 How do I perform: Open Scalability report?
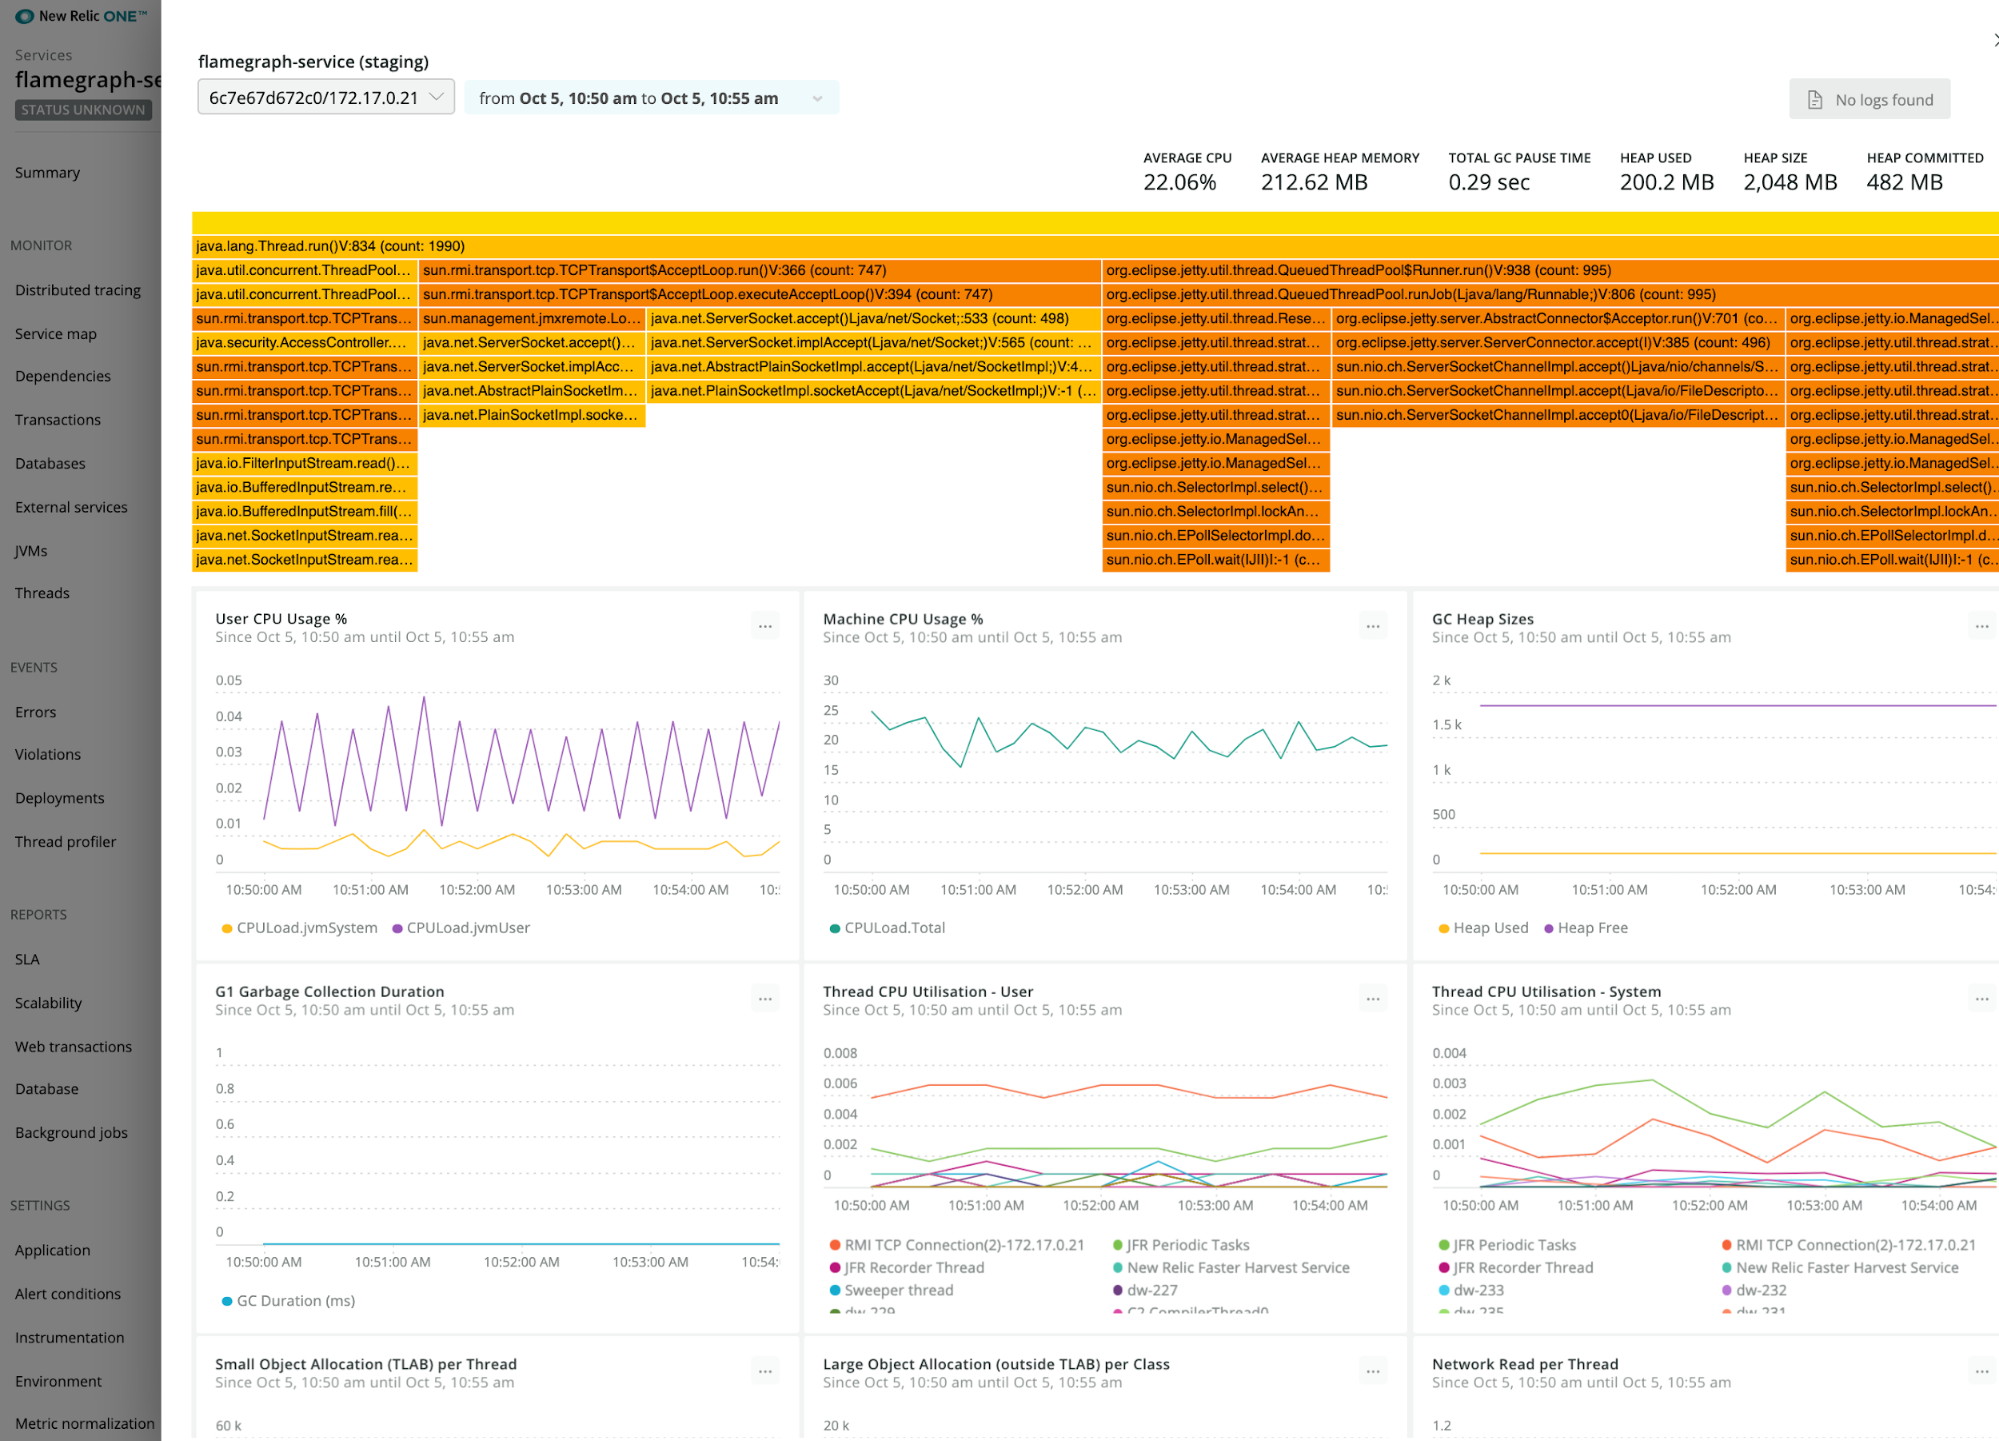48,1003
